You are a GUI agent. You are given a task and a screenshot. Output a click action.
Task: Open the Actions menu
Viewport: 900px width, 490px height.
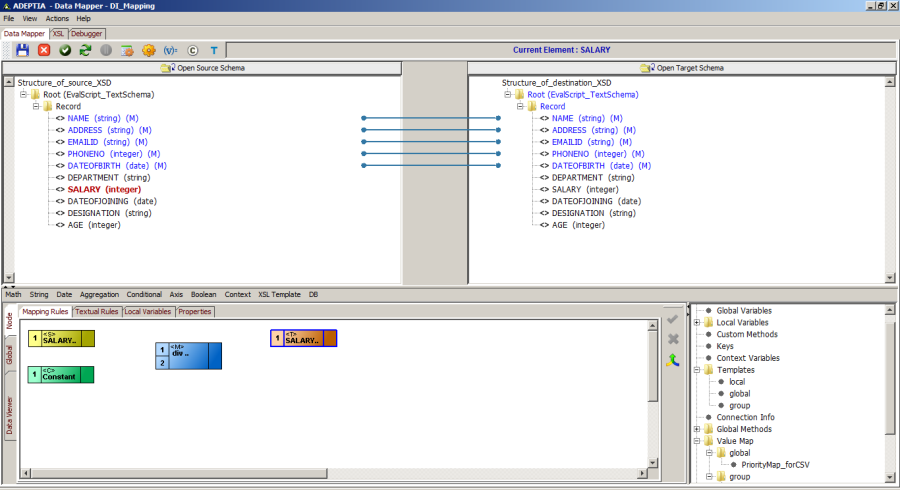(x=57, y=18)
